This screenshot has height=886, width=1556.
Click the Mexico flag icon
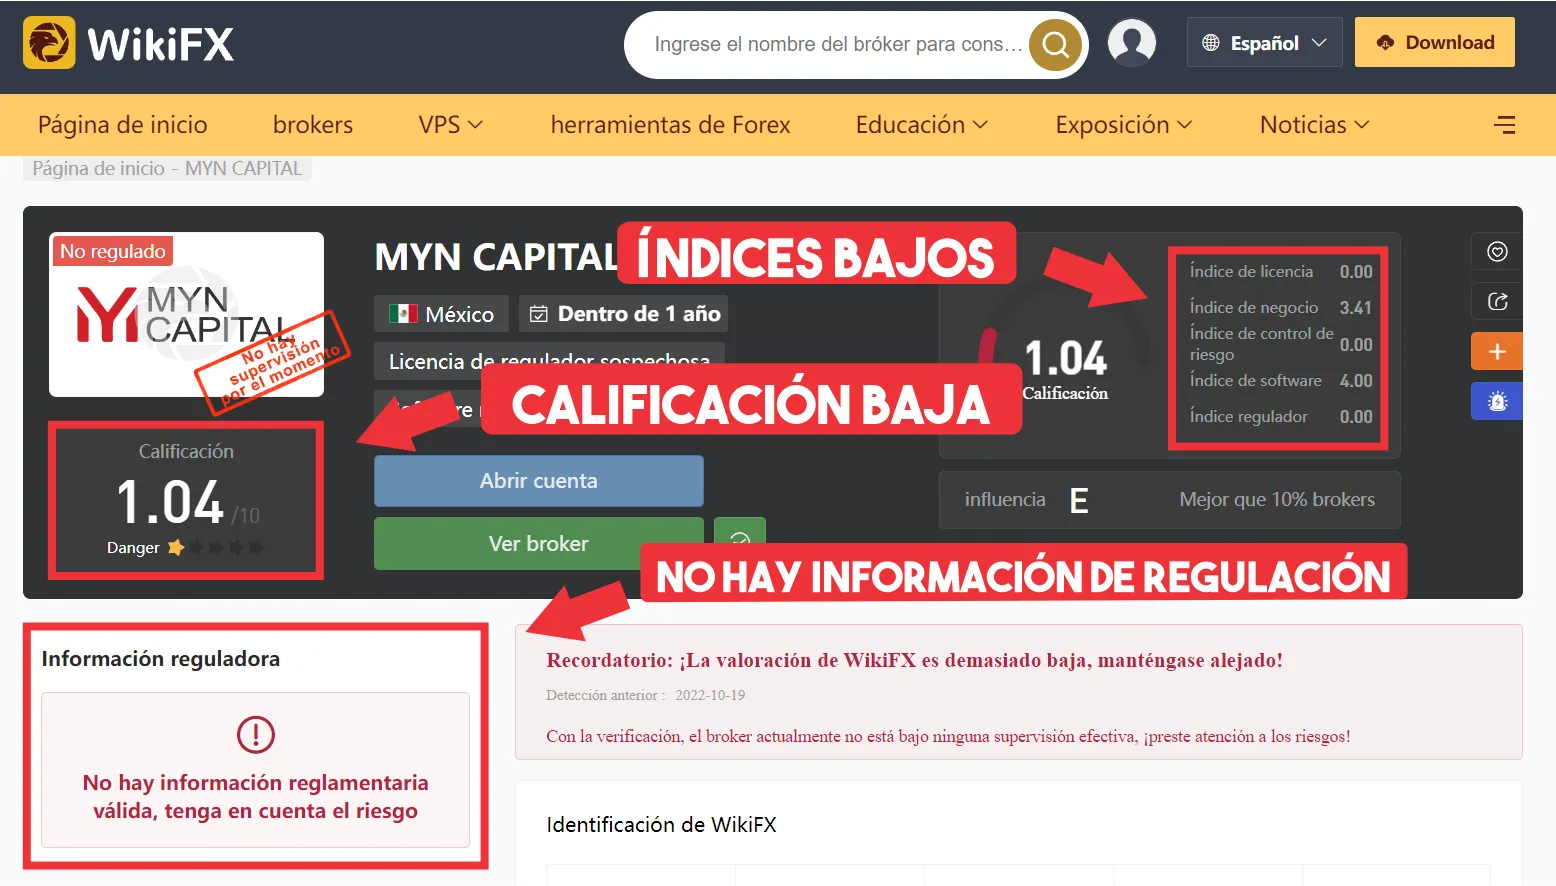tap(403, 314)
